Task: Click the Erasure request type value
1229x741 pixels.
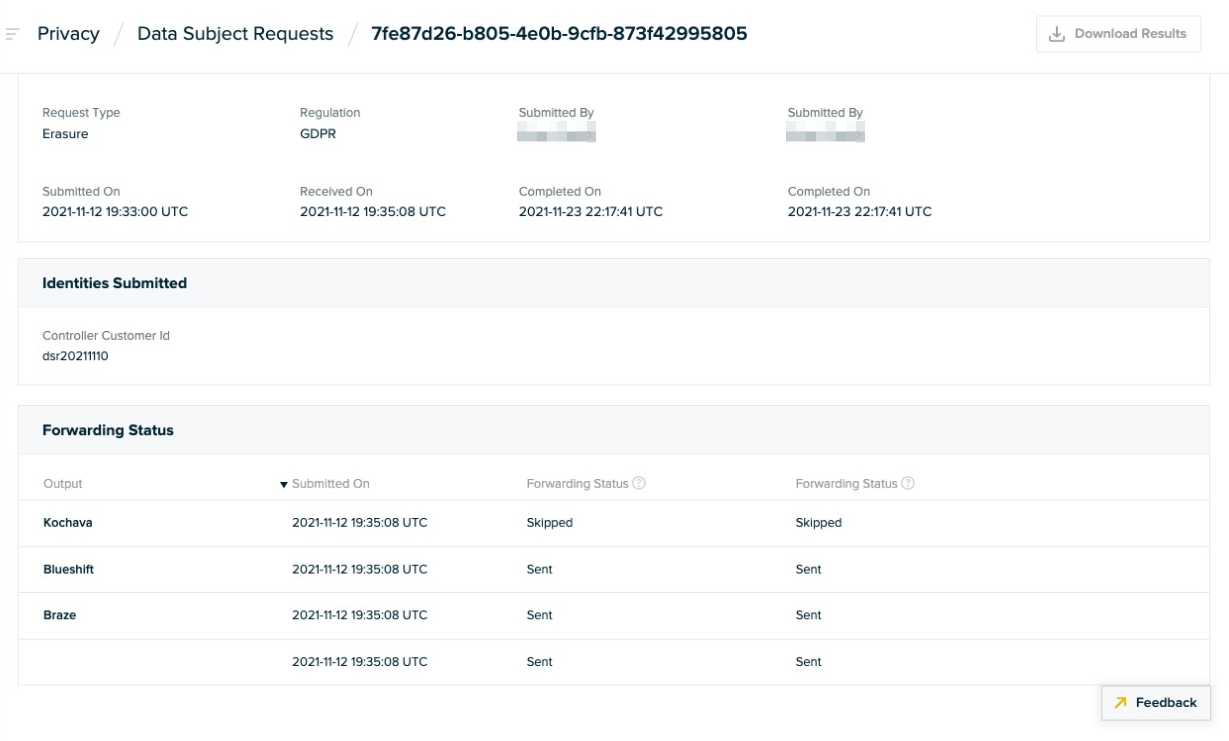Action: (x=65, y=133)
